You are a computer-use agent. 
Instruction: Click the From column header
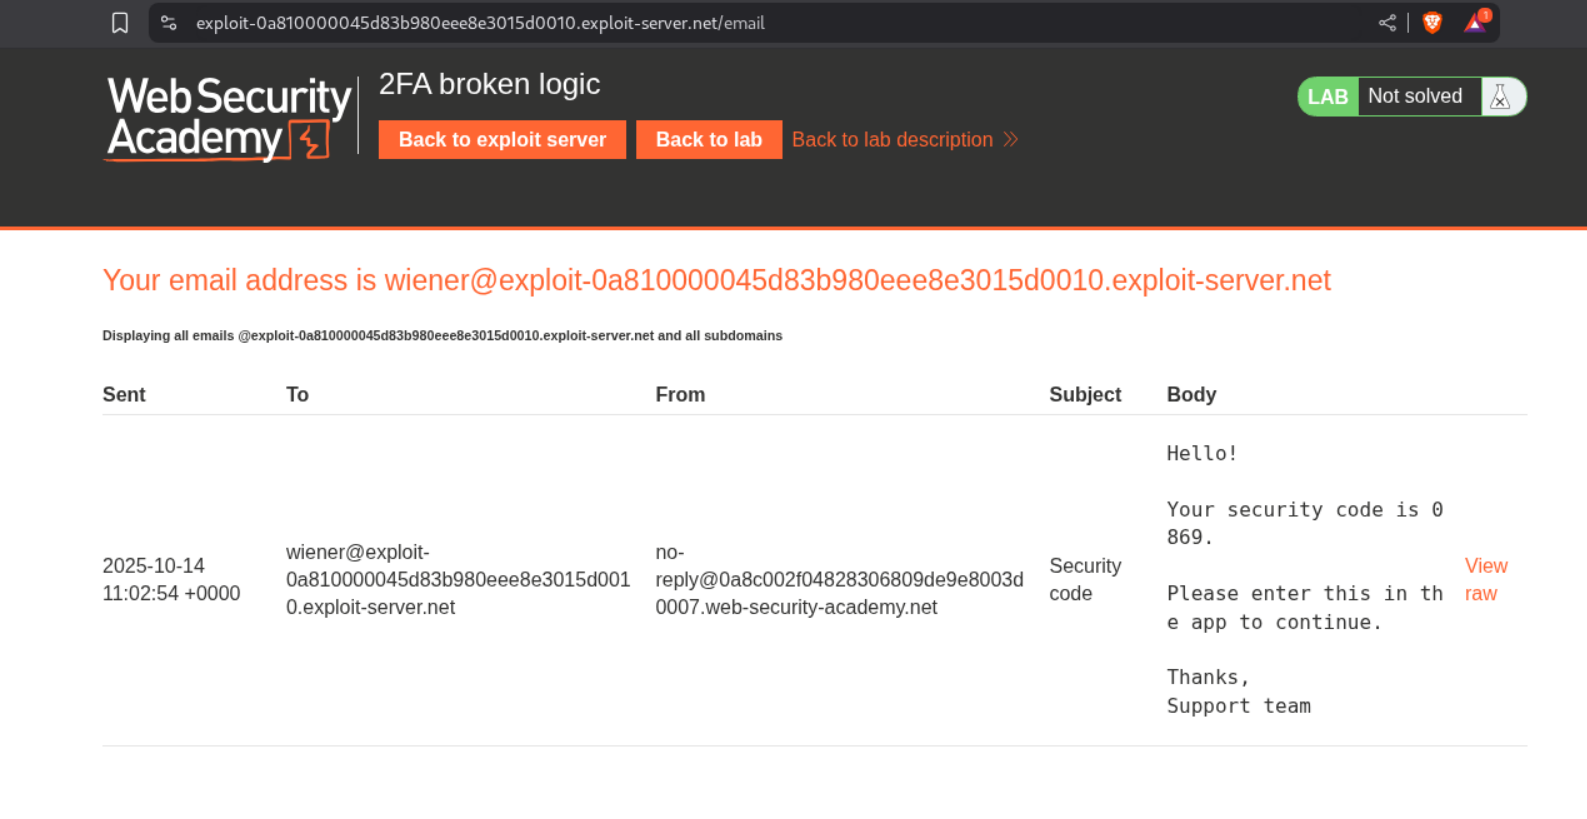point(680,395)
